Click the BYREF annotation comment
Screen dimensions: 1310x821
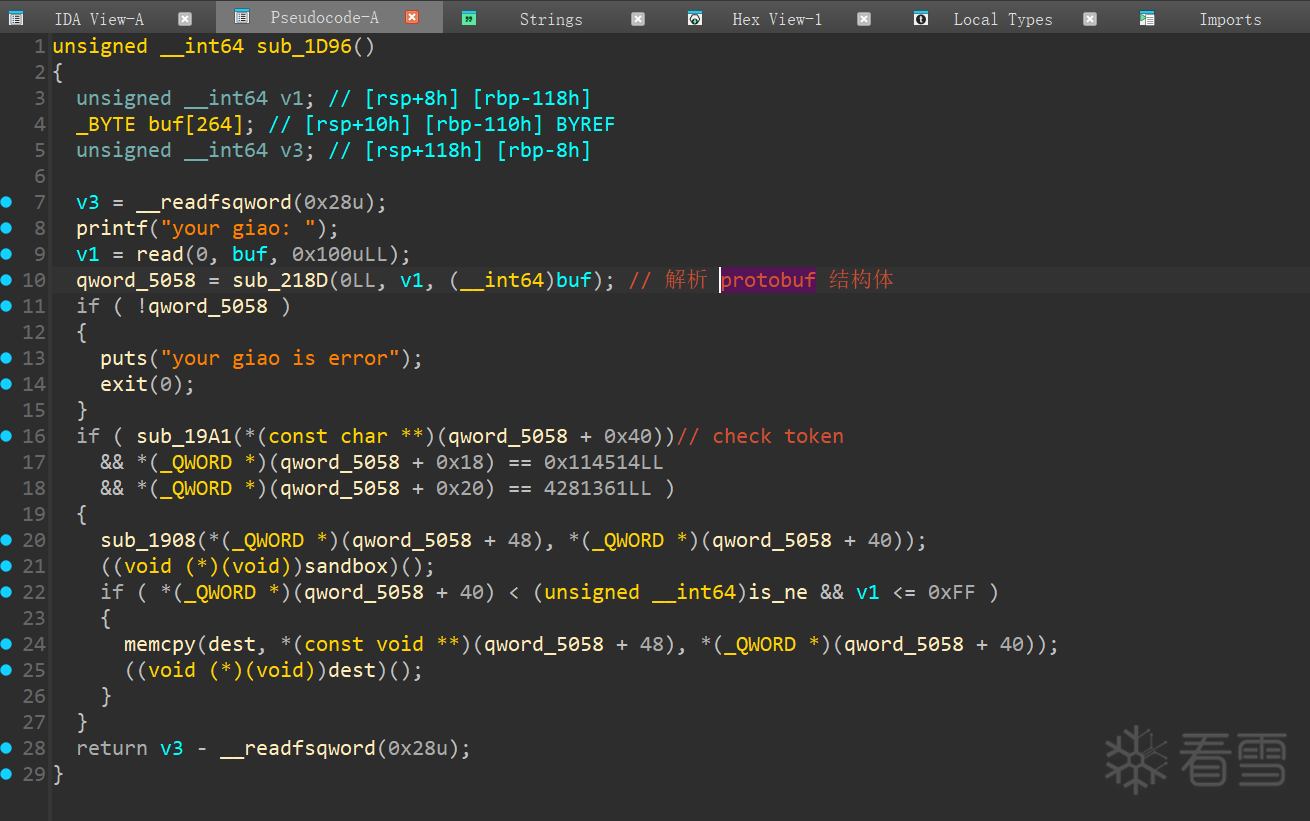tap(586, 124)
